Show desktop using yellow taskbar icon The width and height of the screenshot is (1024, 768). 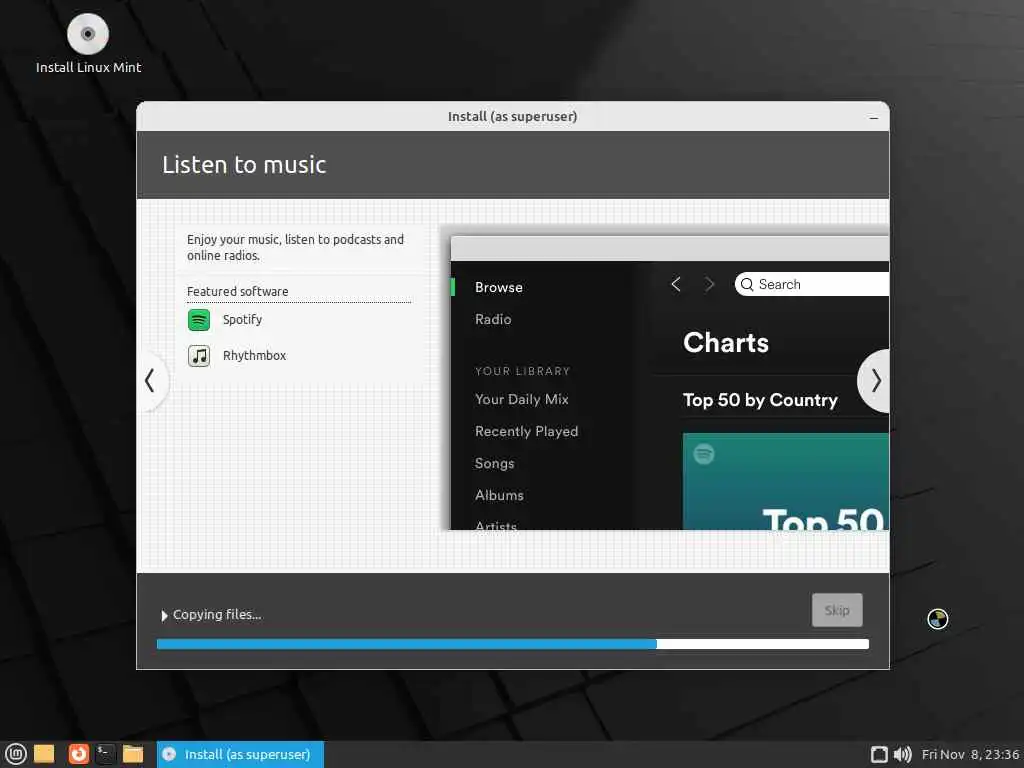pyautogui.click(x=44, y=754)
